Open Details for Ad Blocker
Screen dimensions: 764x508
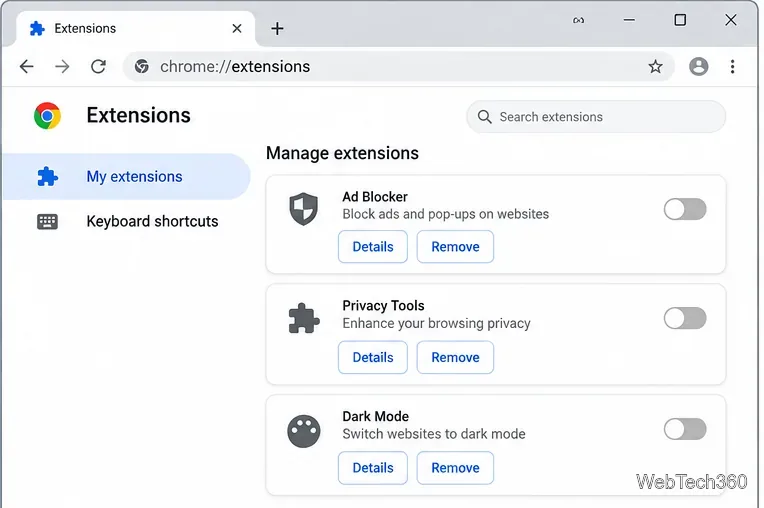point(373,247)
